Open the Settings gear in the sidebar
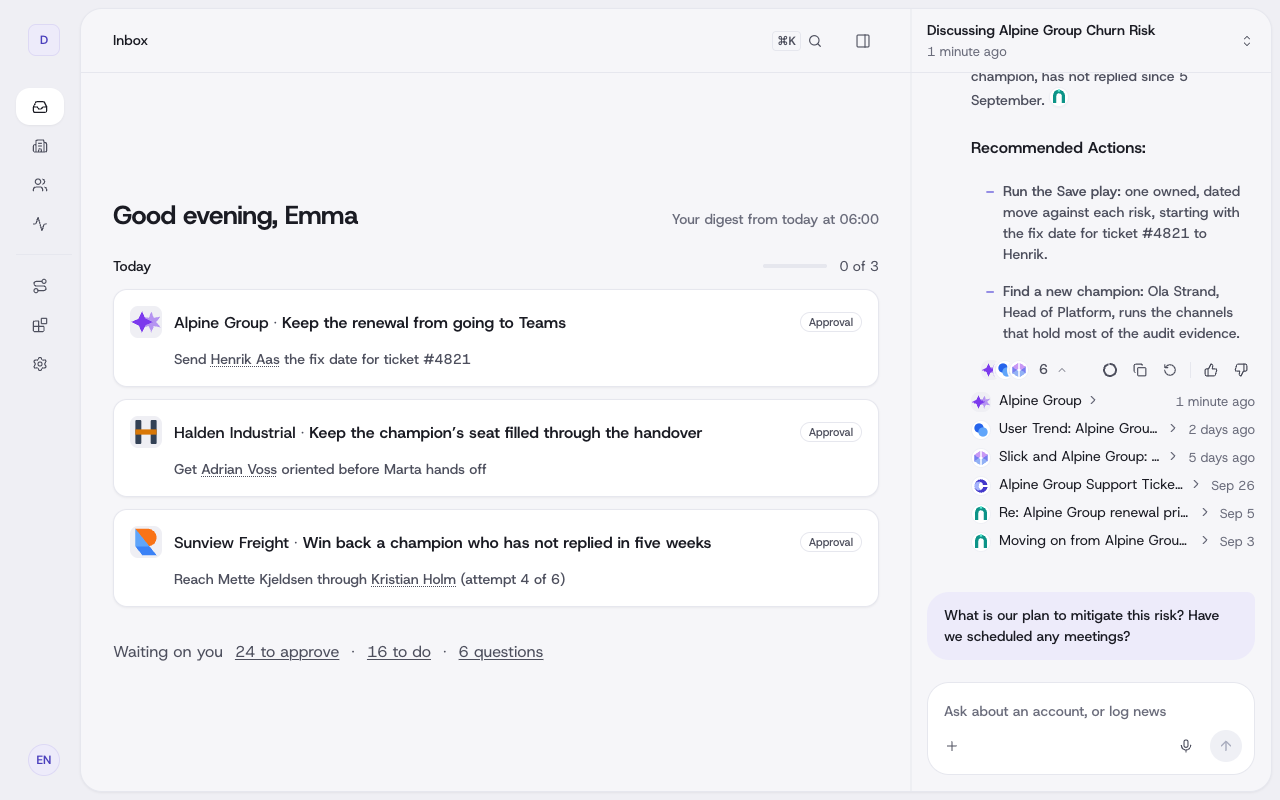 pos(40,364)
